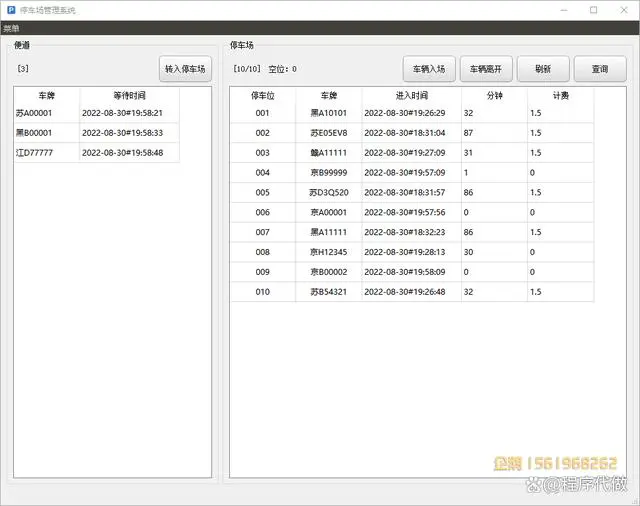The height and width of the screenshot is (506, 640).
Task: Click minutes value 1 in row 004
Action: click(x=466, y=173)
